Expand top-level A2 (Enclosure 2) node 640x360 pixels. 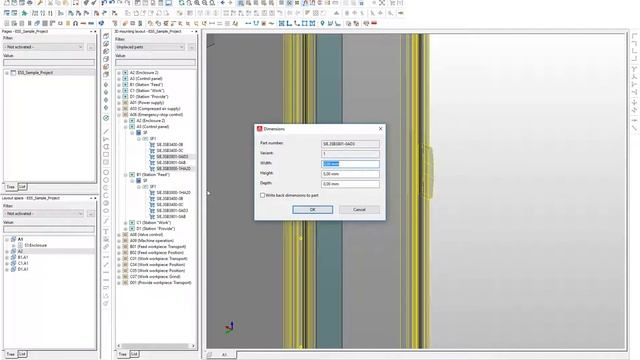119,73
